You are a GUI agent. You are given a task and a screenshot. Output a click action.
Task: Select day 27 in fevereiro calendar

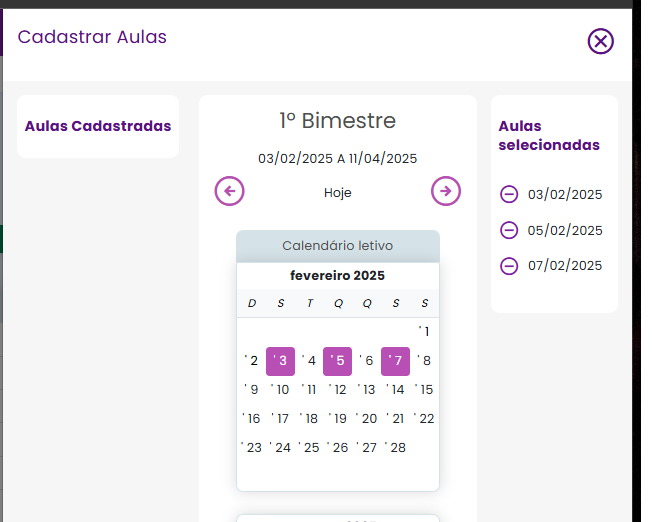367,448
